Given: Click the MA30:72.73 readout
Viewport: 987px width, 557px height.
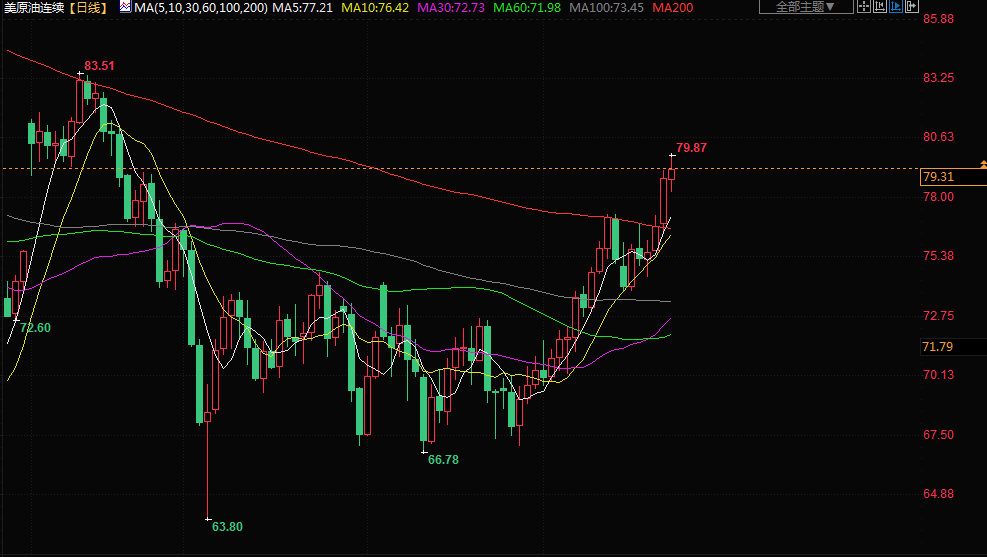Looking at the screenshot, I should [451, 8].
